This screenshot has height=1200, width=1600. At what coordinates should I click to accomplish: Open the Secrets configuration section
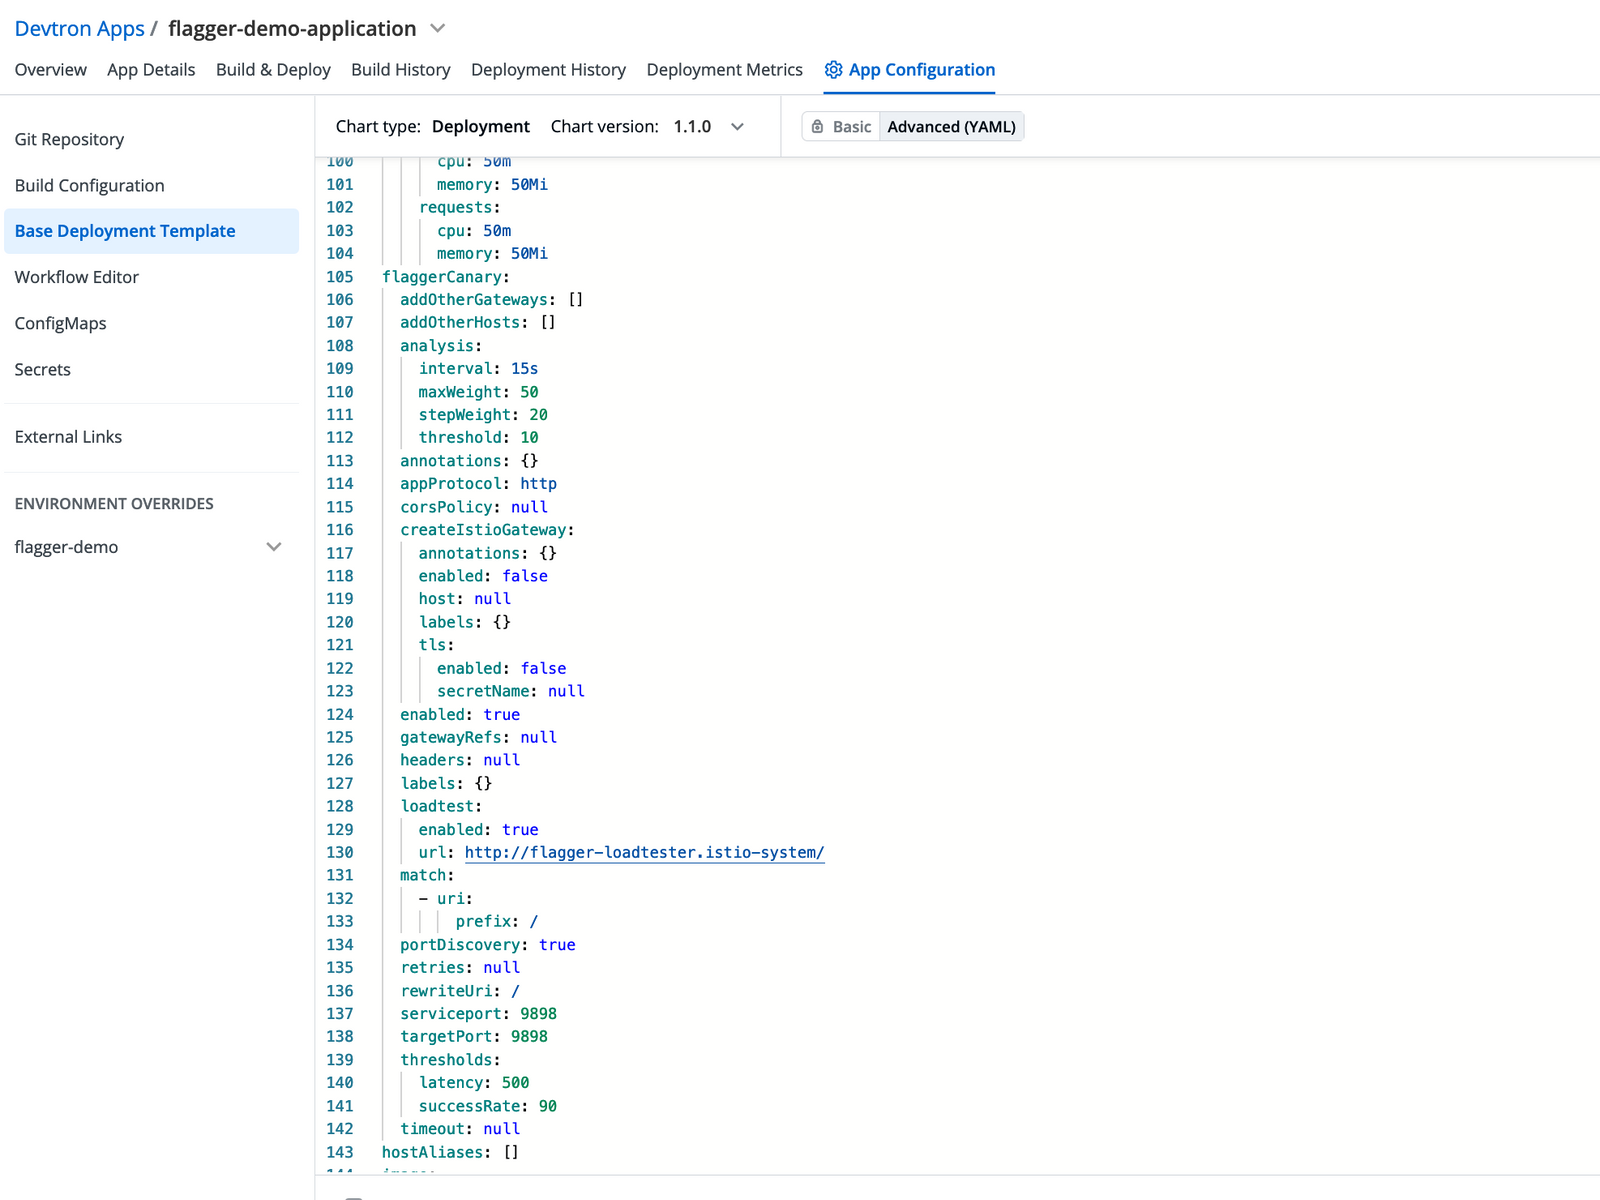(x=42, y=369)
